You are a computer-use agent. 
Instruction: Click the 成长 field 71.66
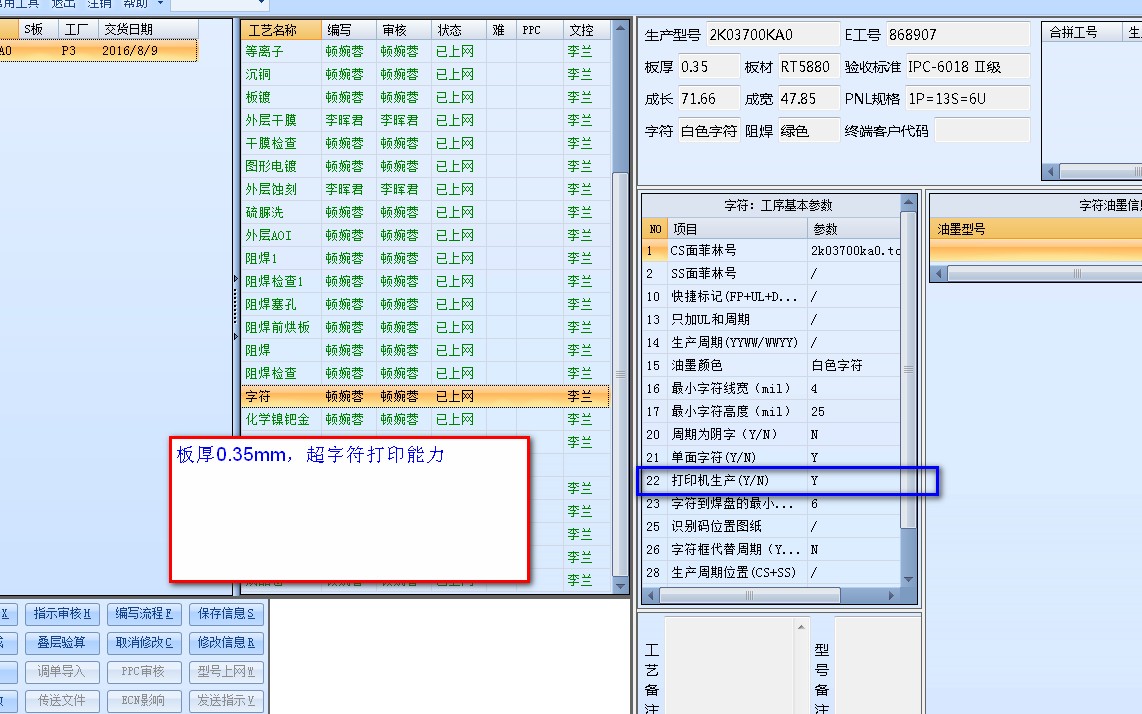[x=709, y=98]
